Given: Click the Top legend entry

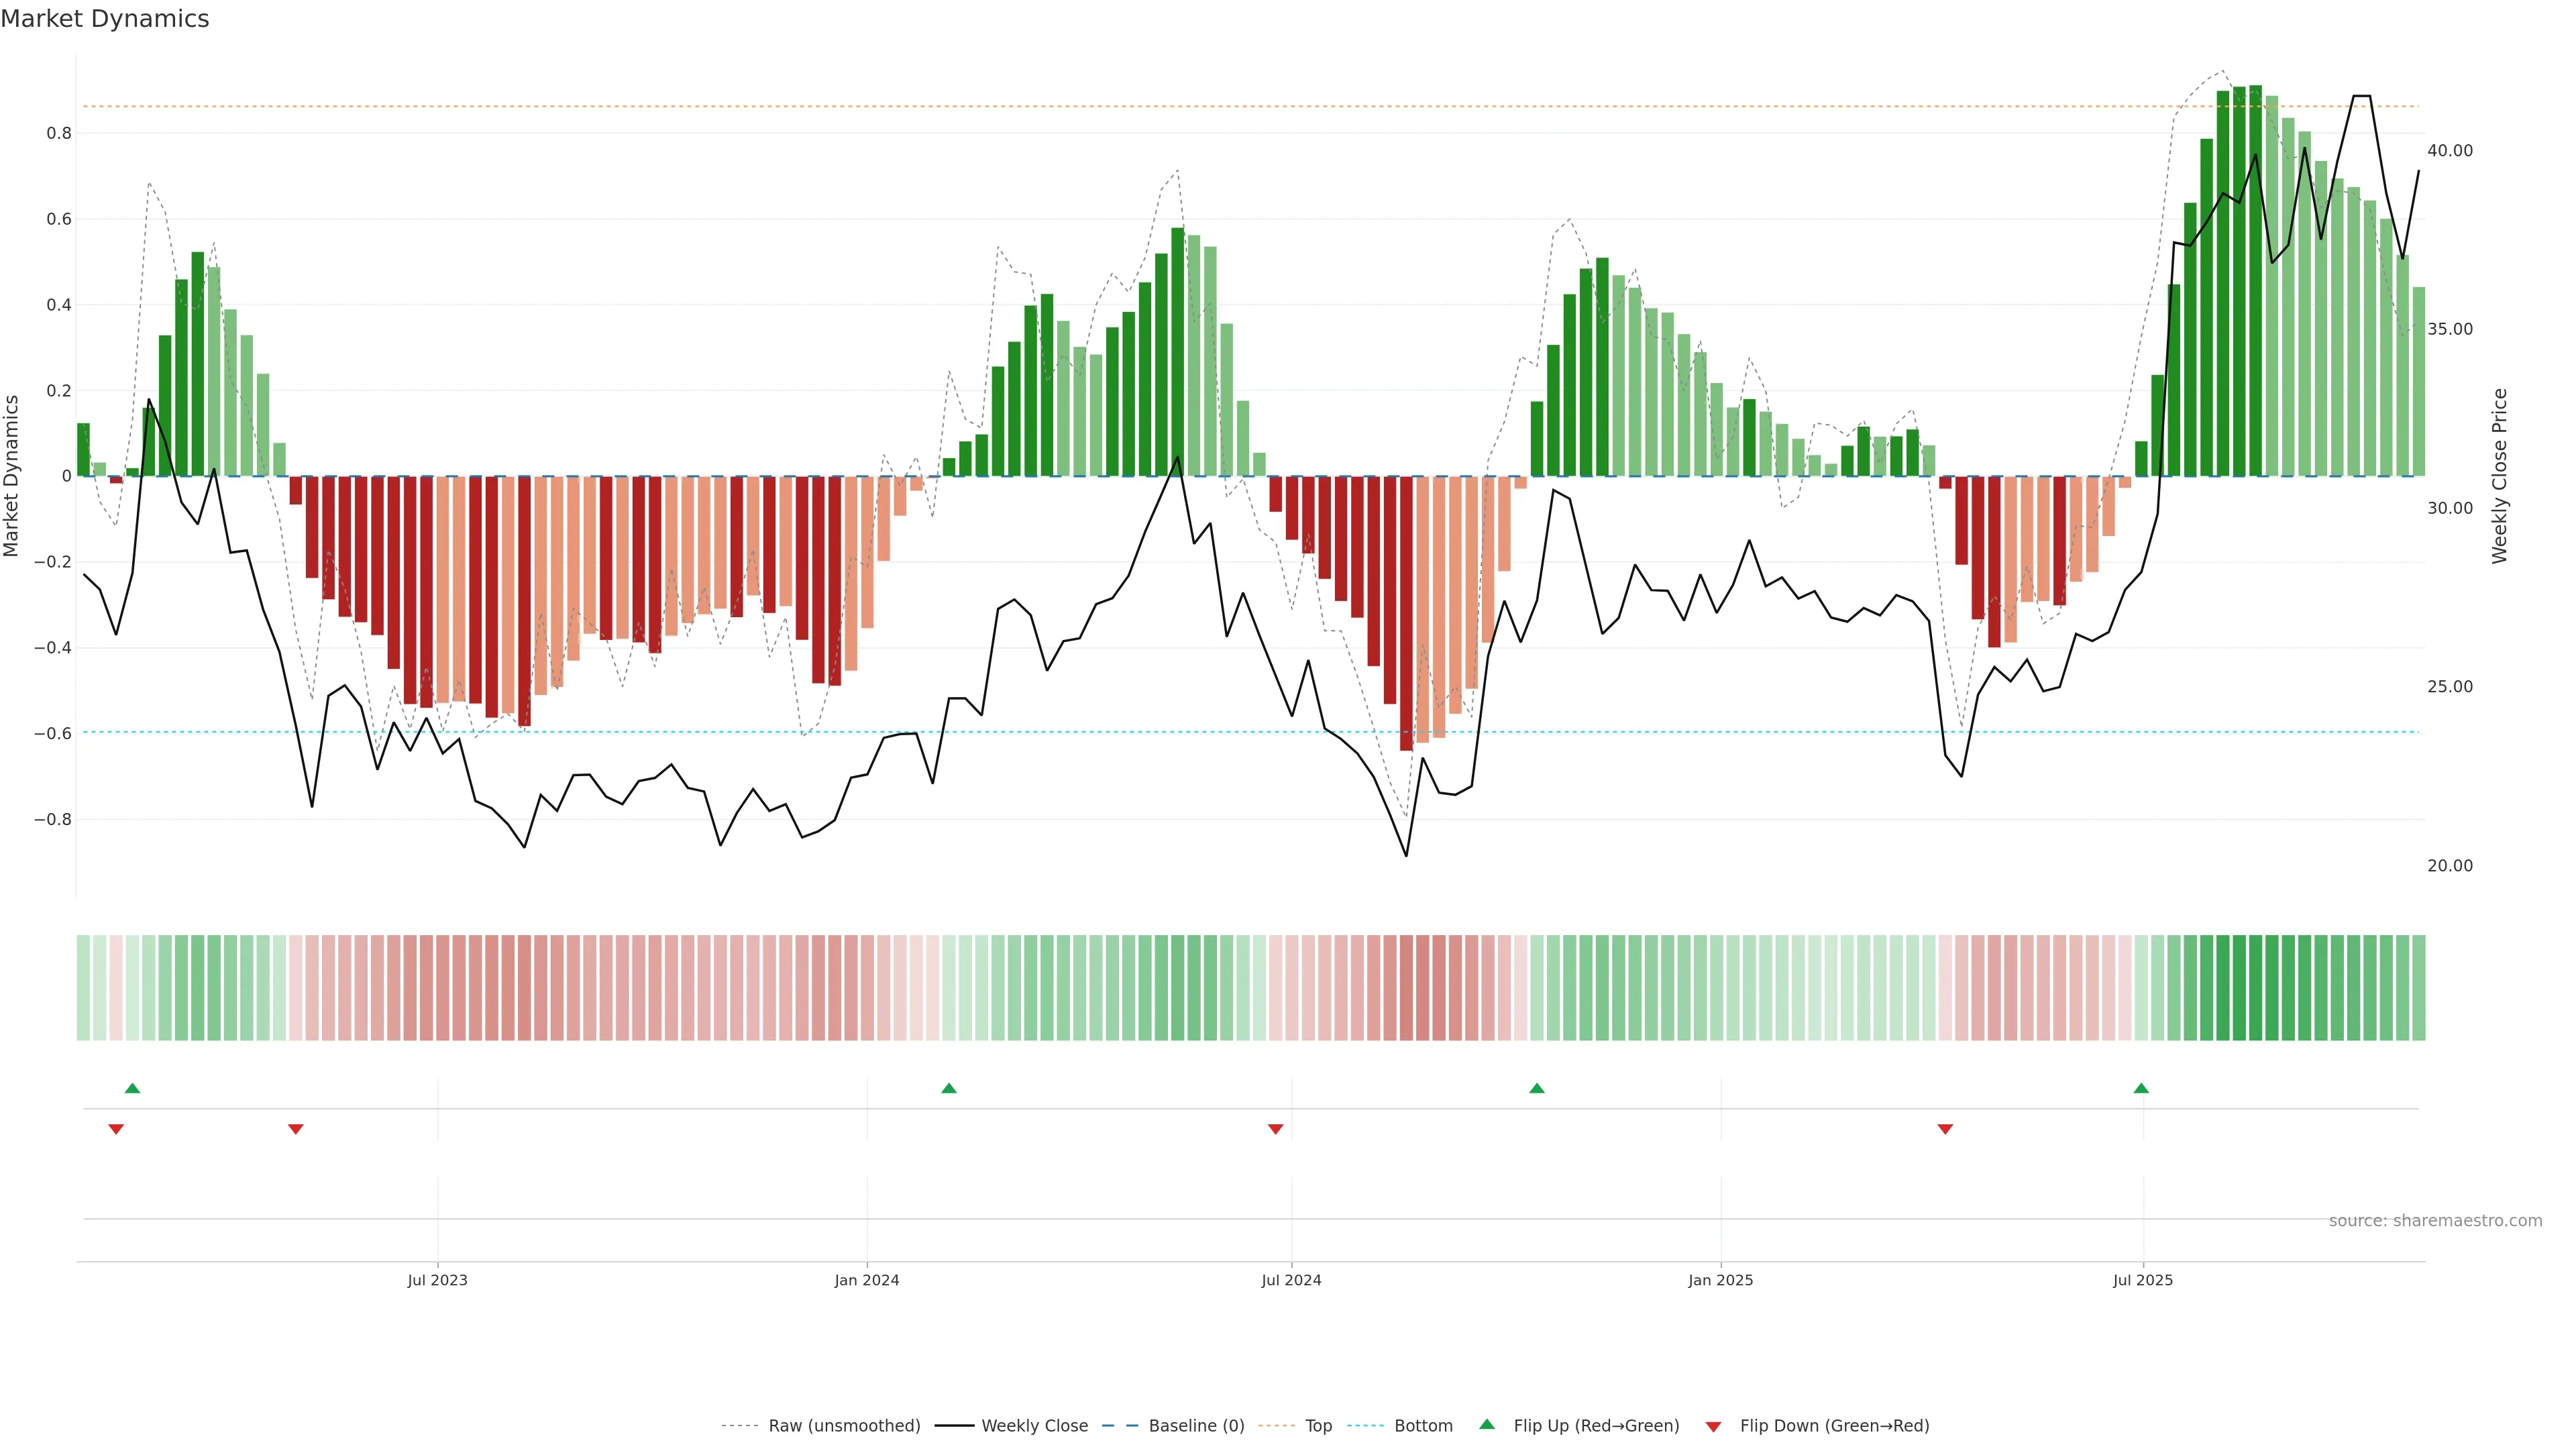Looking at the screenshot, I should [x=1318, y=1425].
